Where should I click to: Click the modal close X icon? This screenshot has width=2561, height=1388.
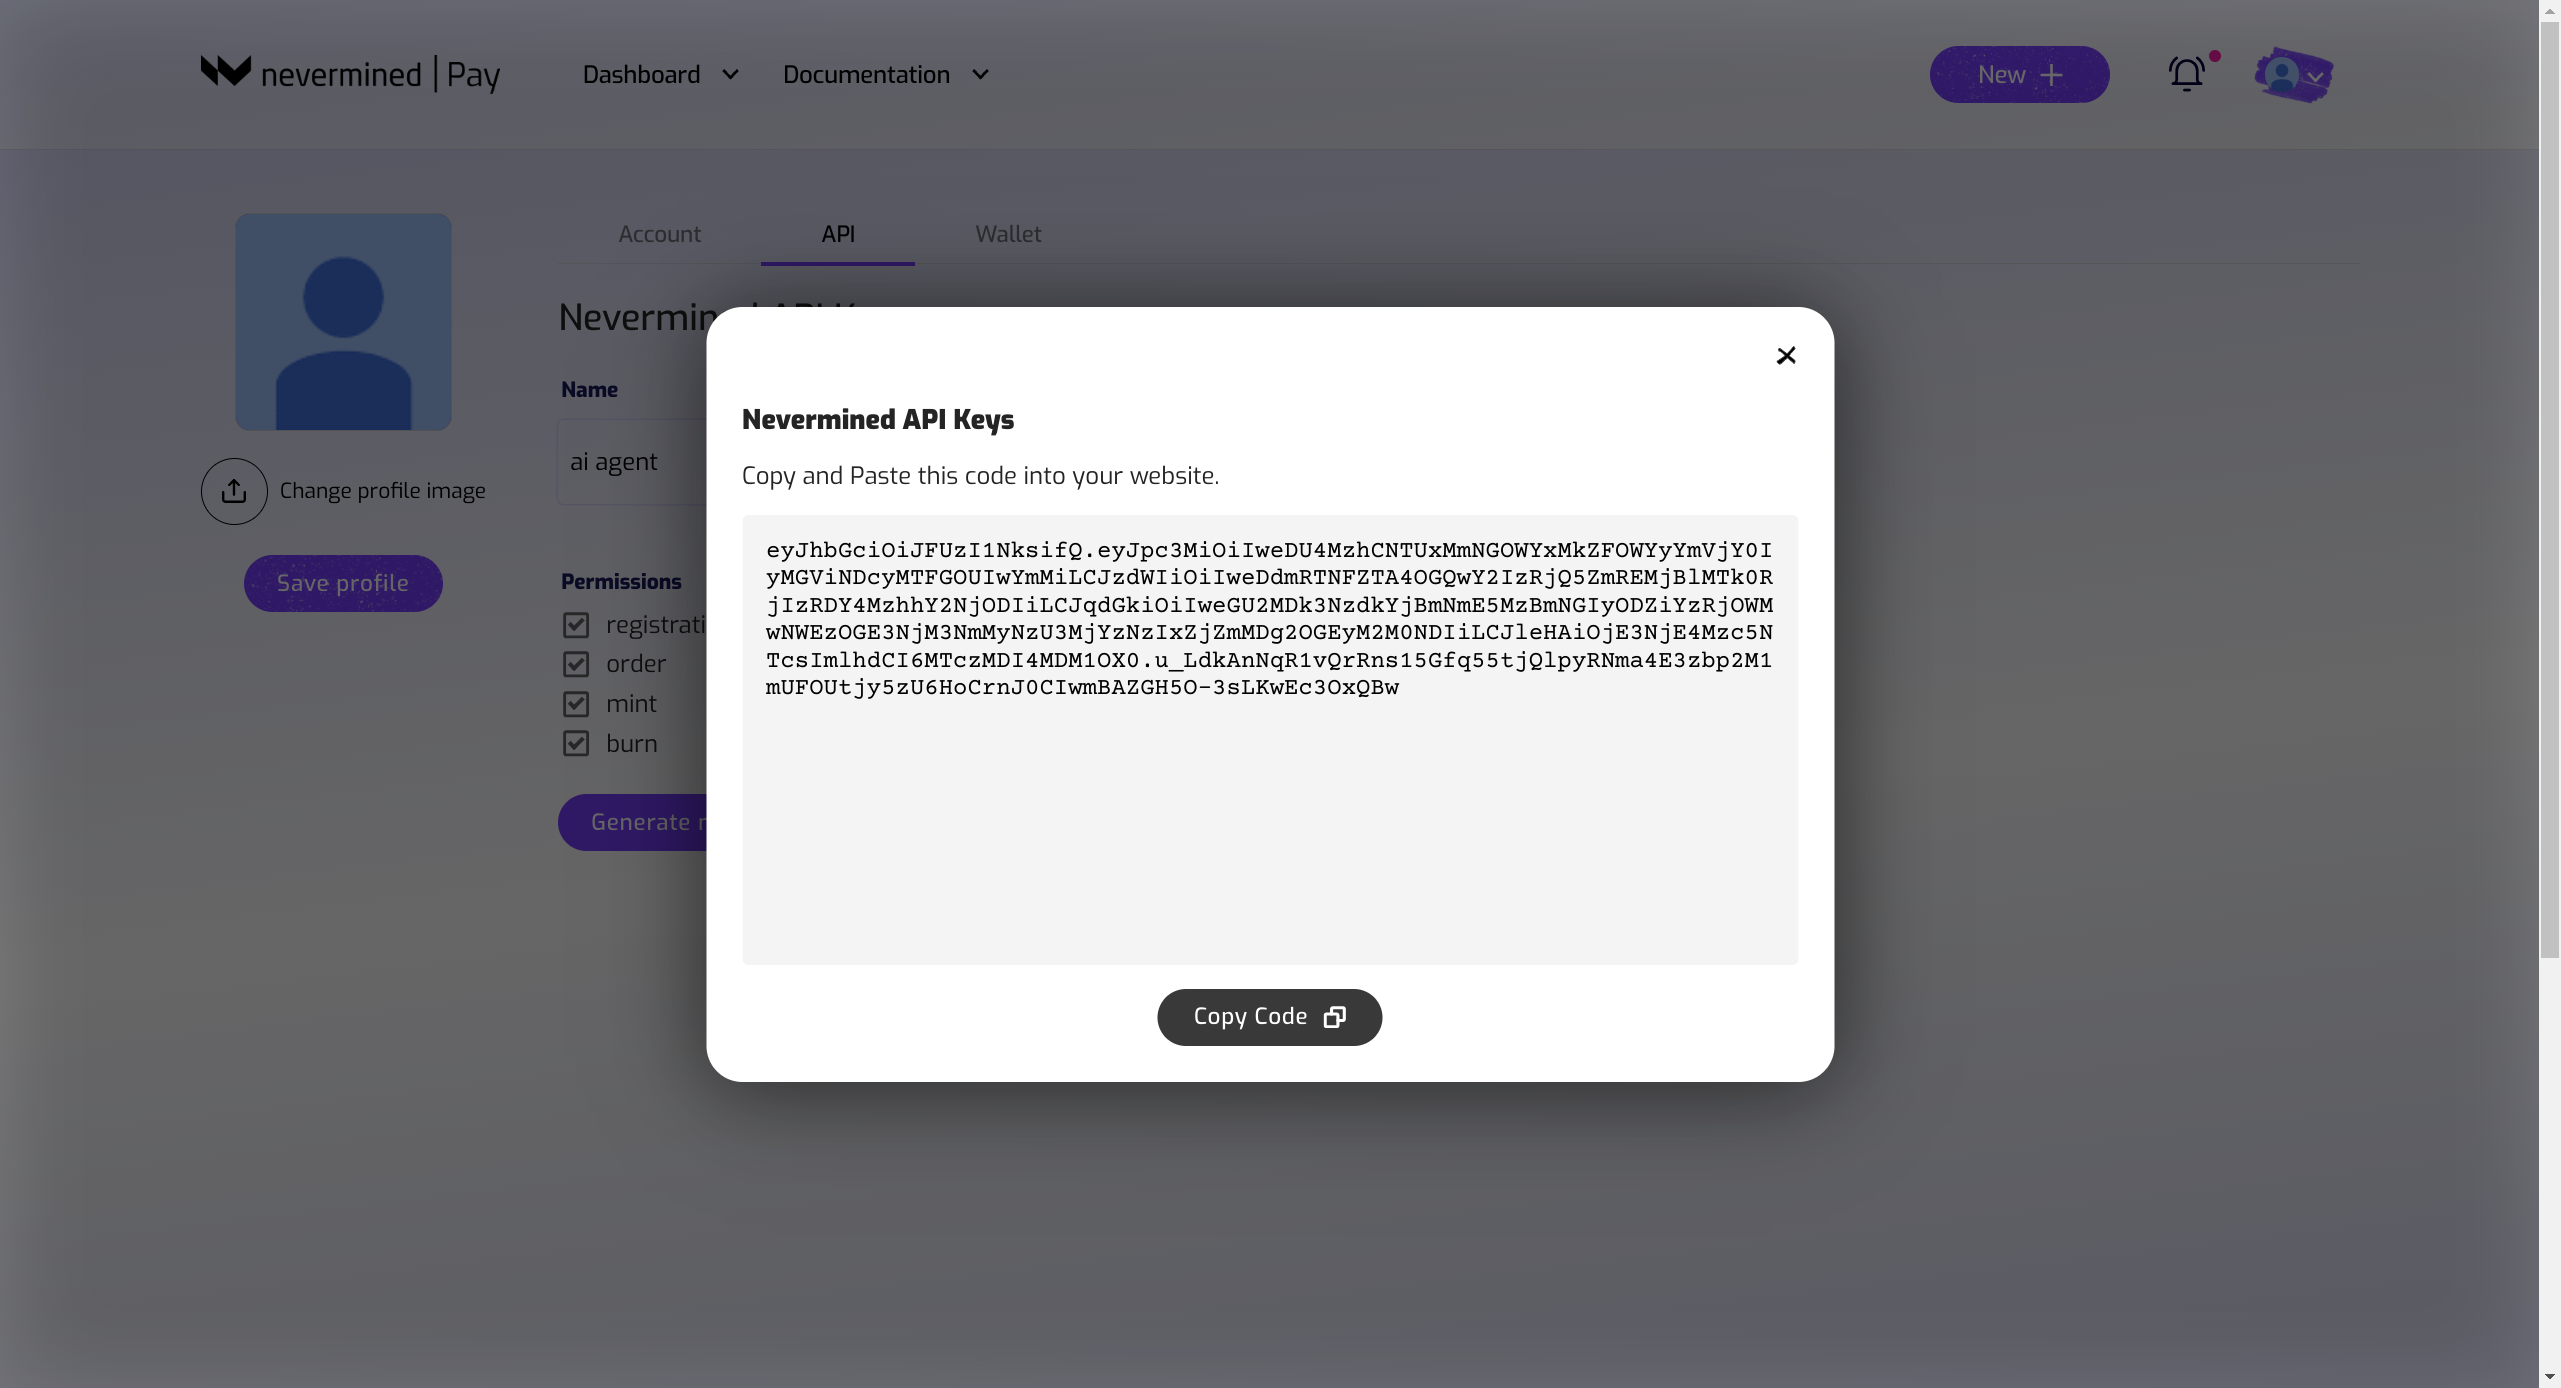[1785, 356]
